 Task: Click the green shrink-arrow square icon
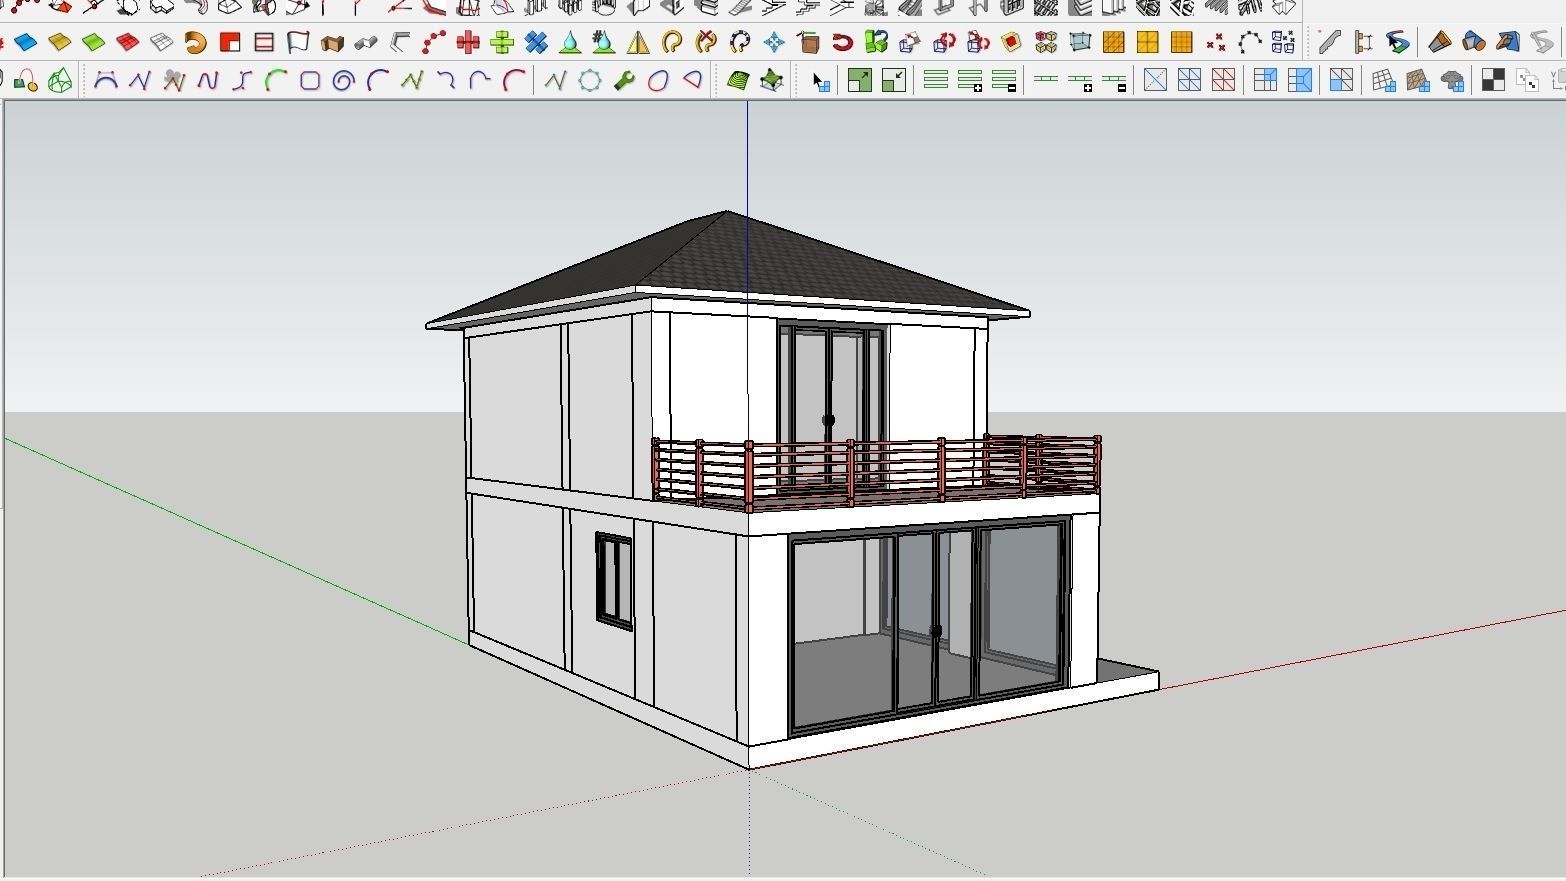[893, 80]
